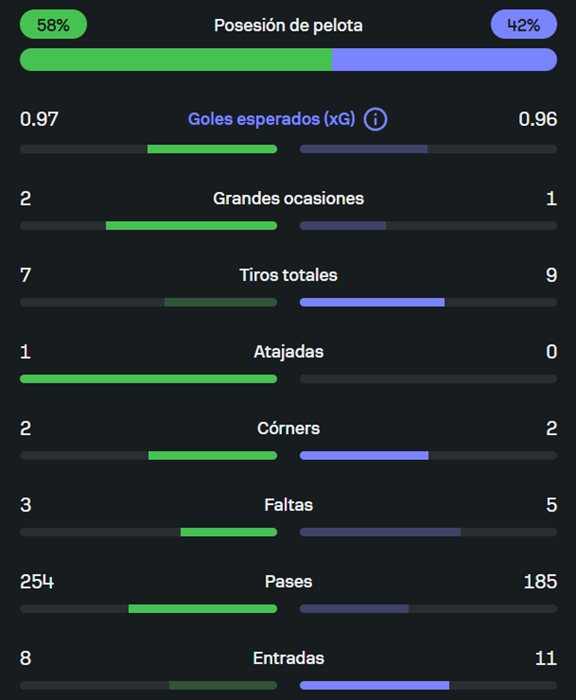Click the 0.96 xG value
Viewport: 576px width, 700px height.
coord(538,119)
